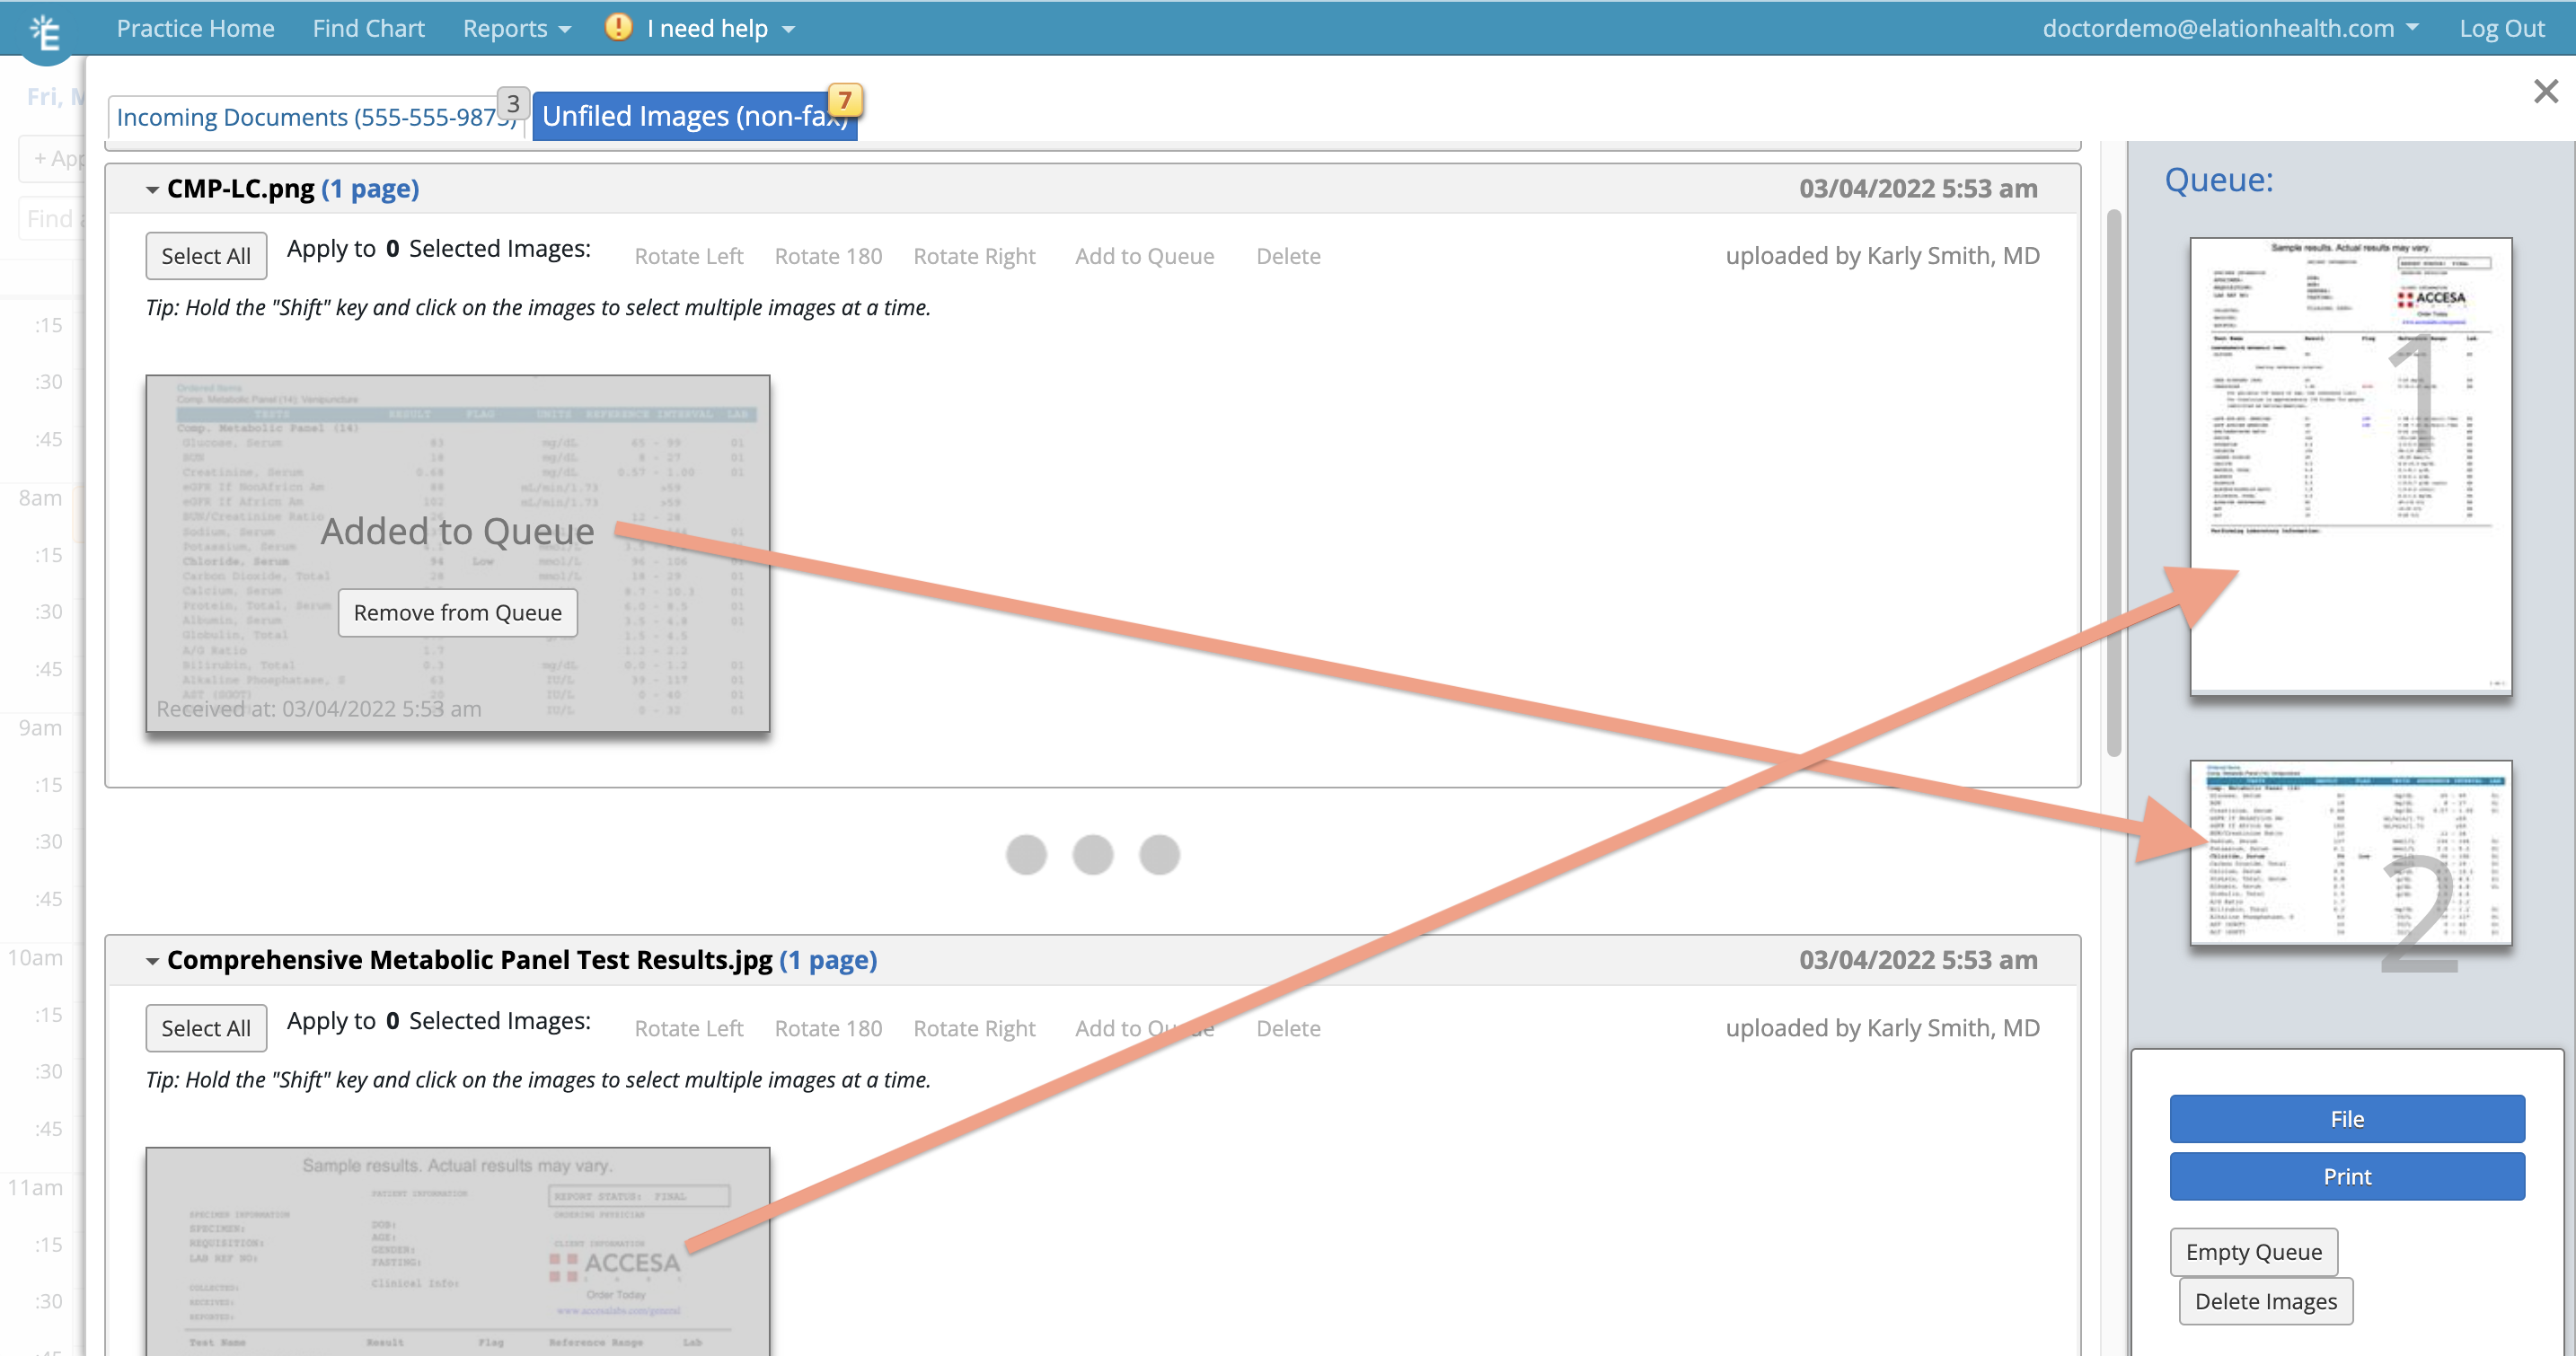
Task: Click the Add to Queue icon
Action: click(x=1143, y=256)
